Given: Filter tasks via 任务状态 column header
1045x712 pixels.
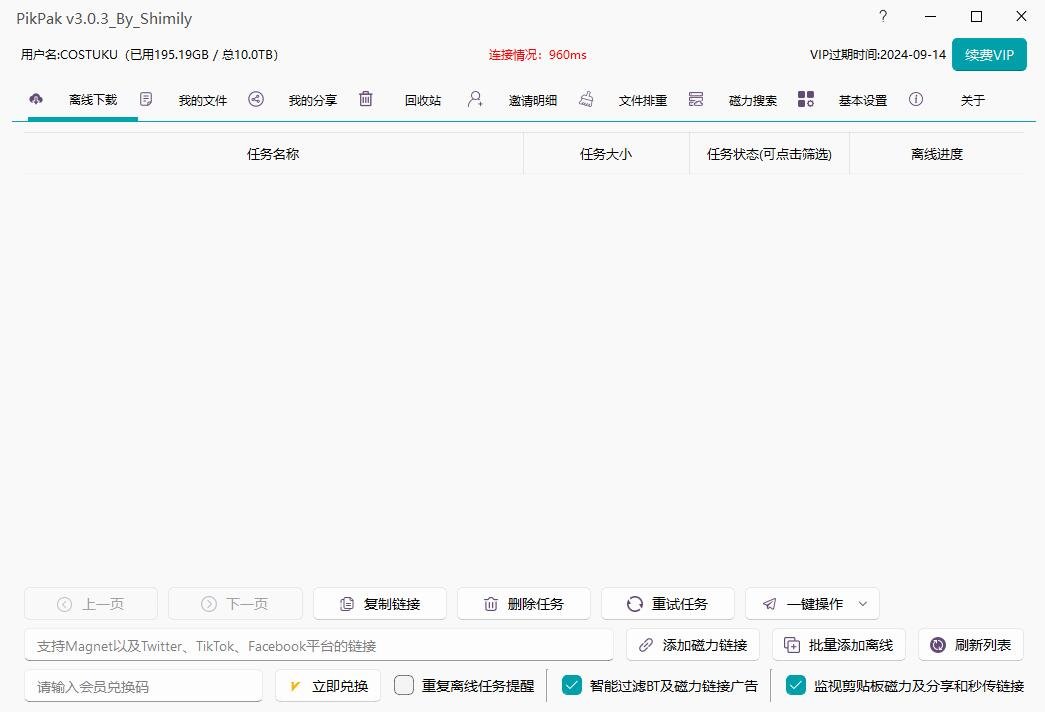Looking at the screenshot, I should (769, 154).
